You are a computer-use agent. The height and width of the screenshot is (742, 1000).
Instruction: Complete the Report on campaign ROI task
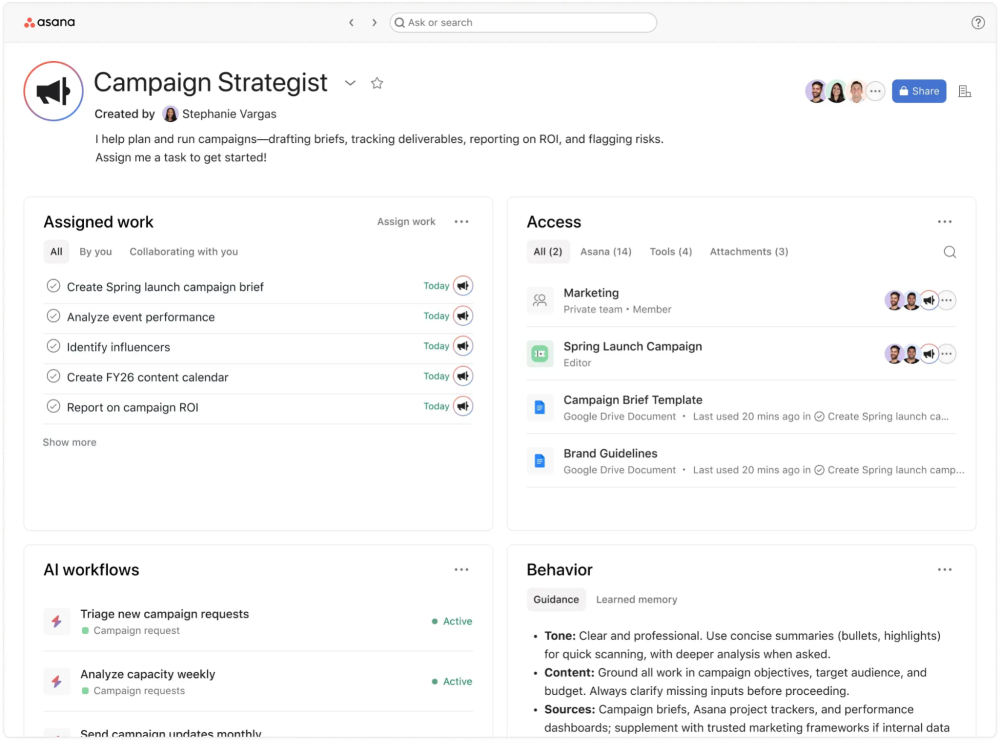click(x=54, y=407)
